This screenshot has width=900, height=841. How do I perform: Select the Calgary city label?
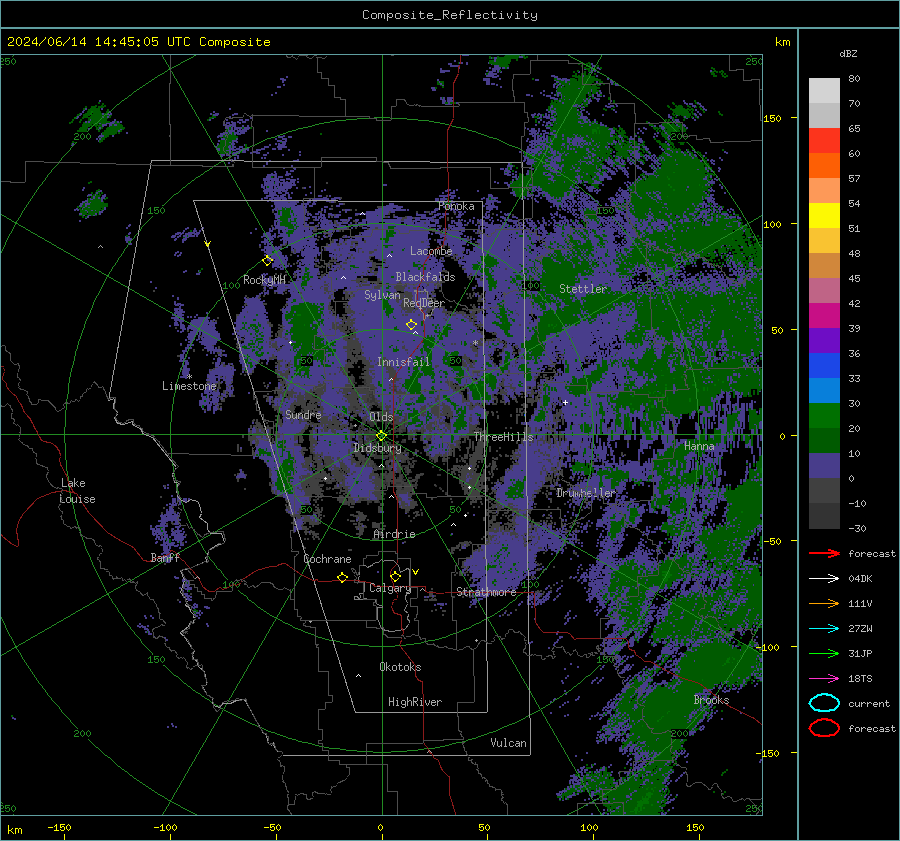[390, 588]
